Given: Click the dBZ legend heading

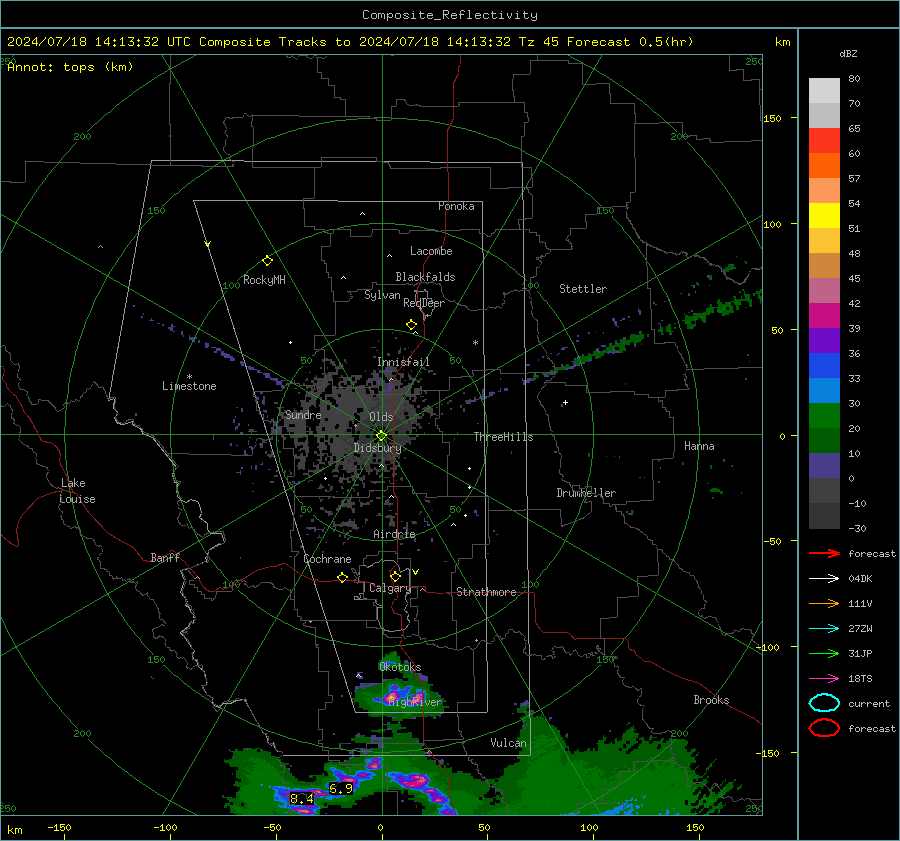Looking at the screenshot, I should 848,54.
